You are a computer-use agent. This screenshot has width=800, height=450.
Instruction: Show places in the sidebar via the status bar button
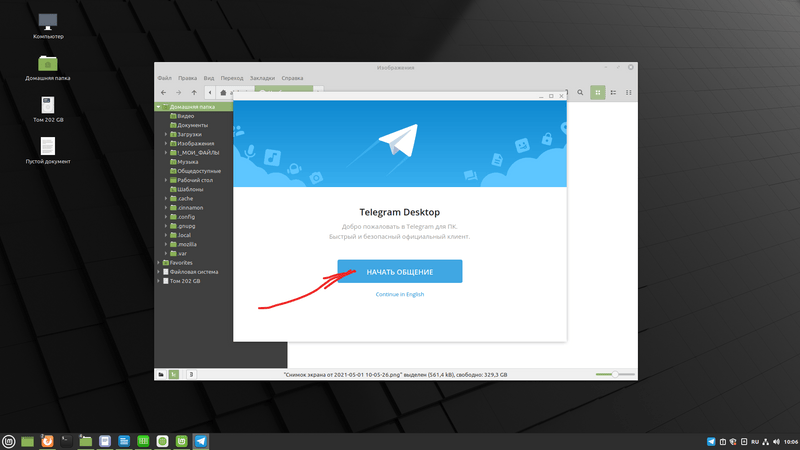(161, 374)
